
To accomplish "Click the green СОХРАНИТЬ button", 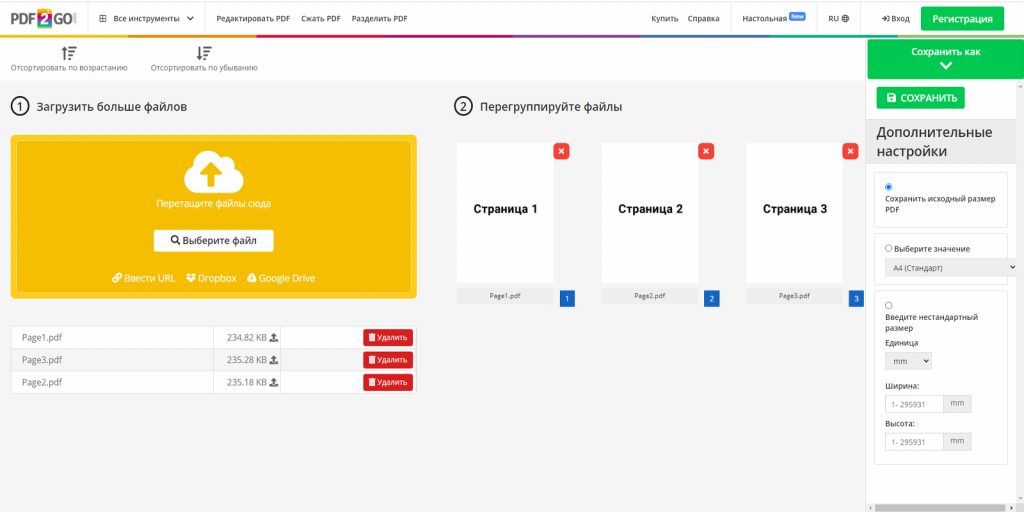I will [920, 98].
